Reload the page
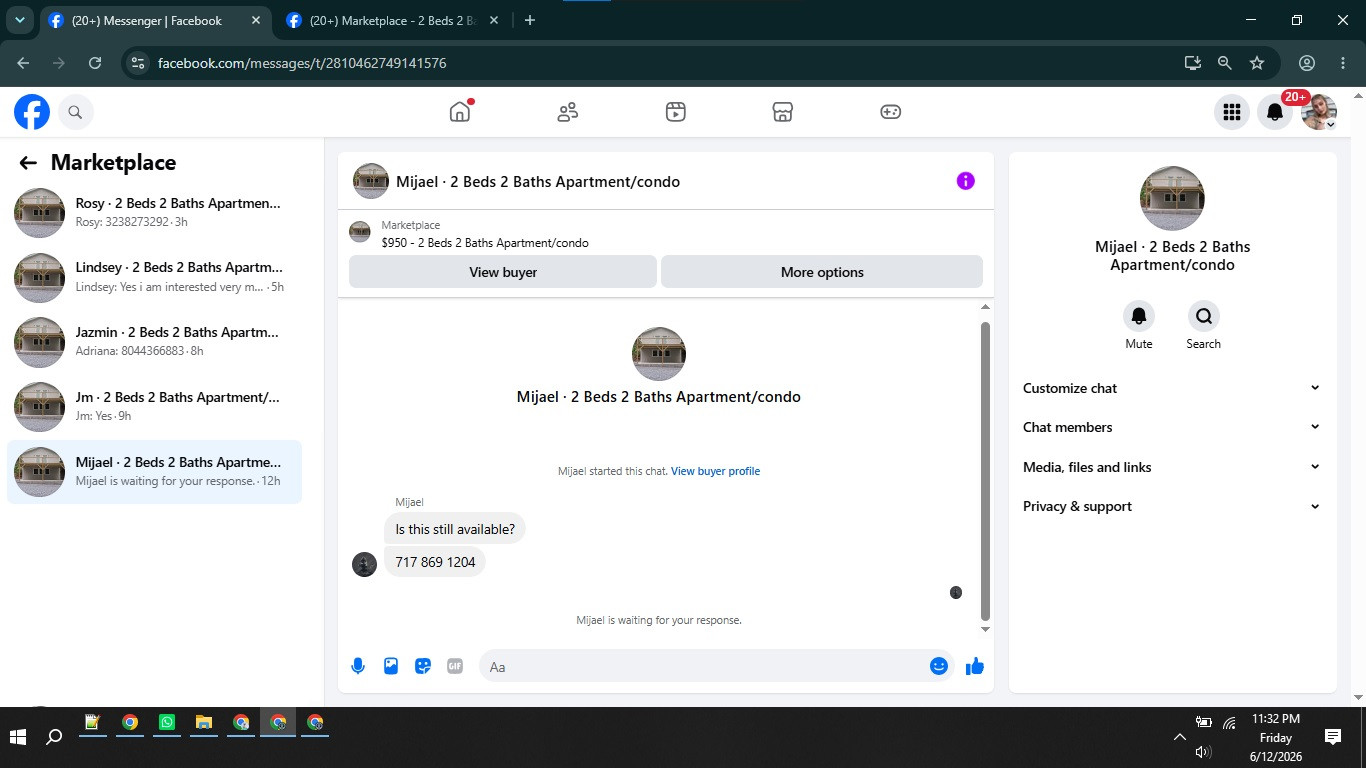 coord(95,63)
